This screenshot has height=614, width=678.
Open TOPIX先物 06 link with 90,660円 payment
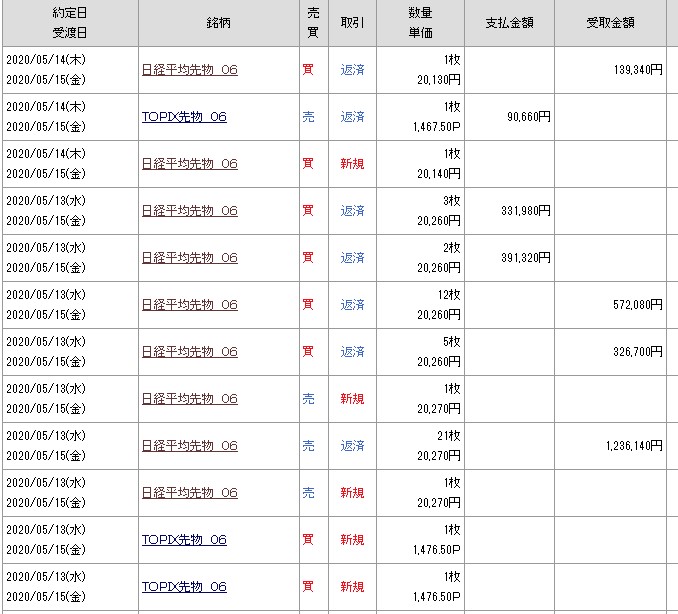(x=184, y=117)
